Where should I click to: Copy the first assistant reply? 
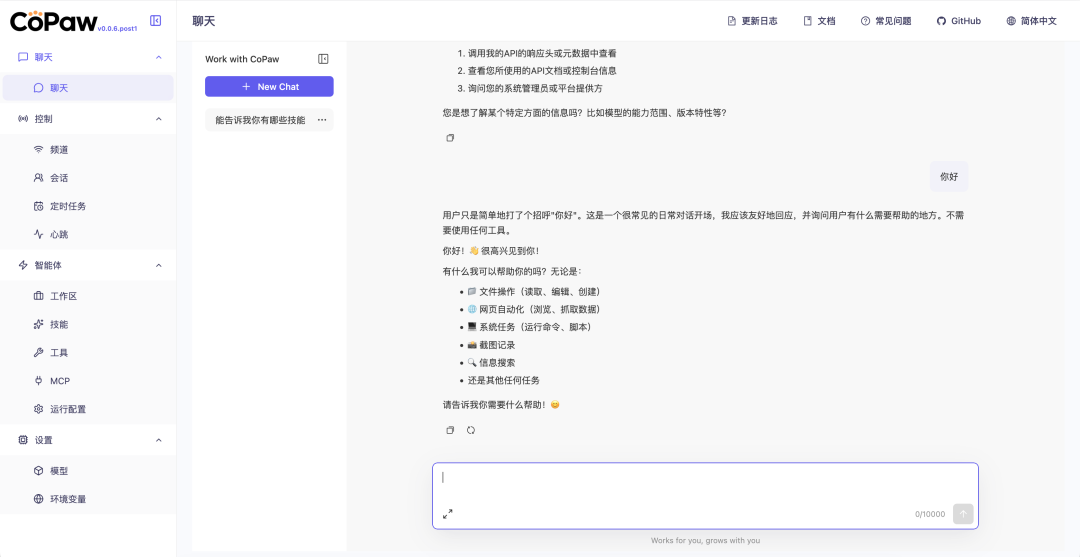[450, 138]
